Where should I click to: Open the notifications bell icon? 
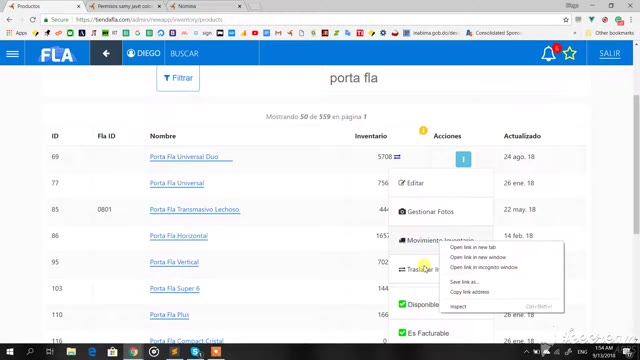tap(548, 54)
